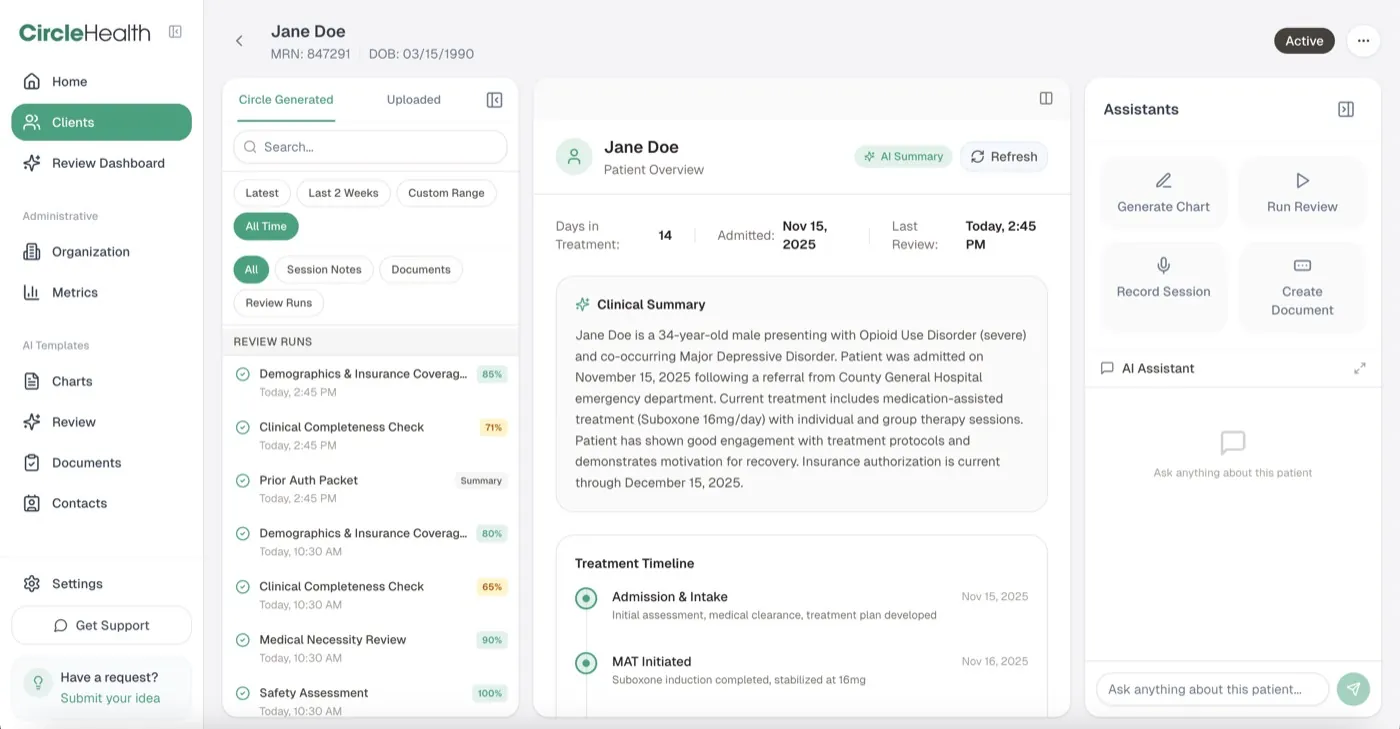
Task: Open Documents templates in sidebar
Action: [x=101, y=463]
